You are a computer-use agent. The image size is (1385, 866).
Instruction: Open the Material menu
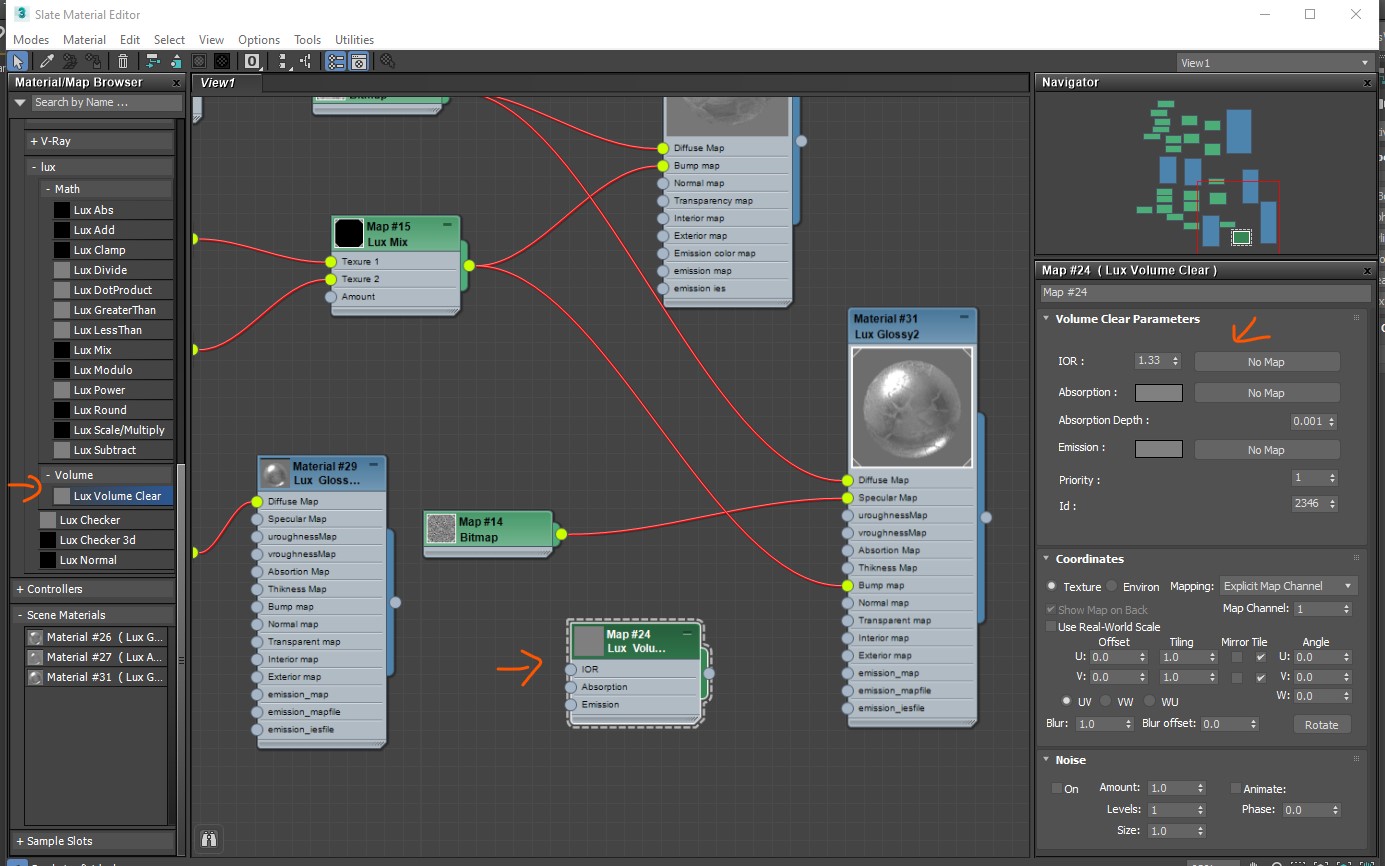point(84,40)
